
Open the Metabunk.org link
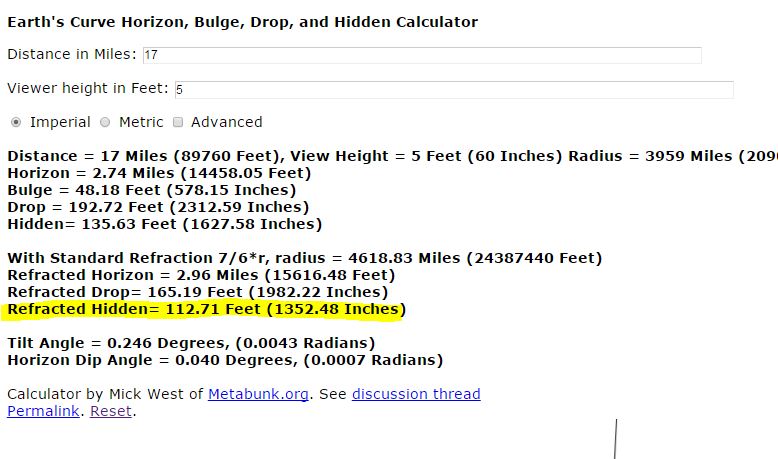[x=258, y=394]
